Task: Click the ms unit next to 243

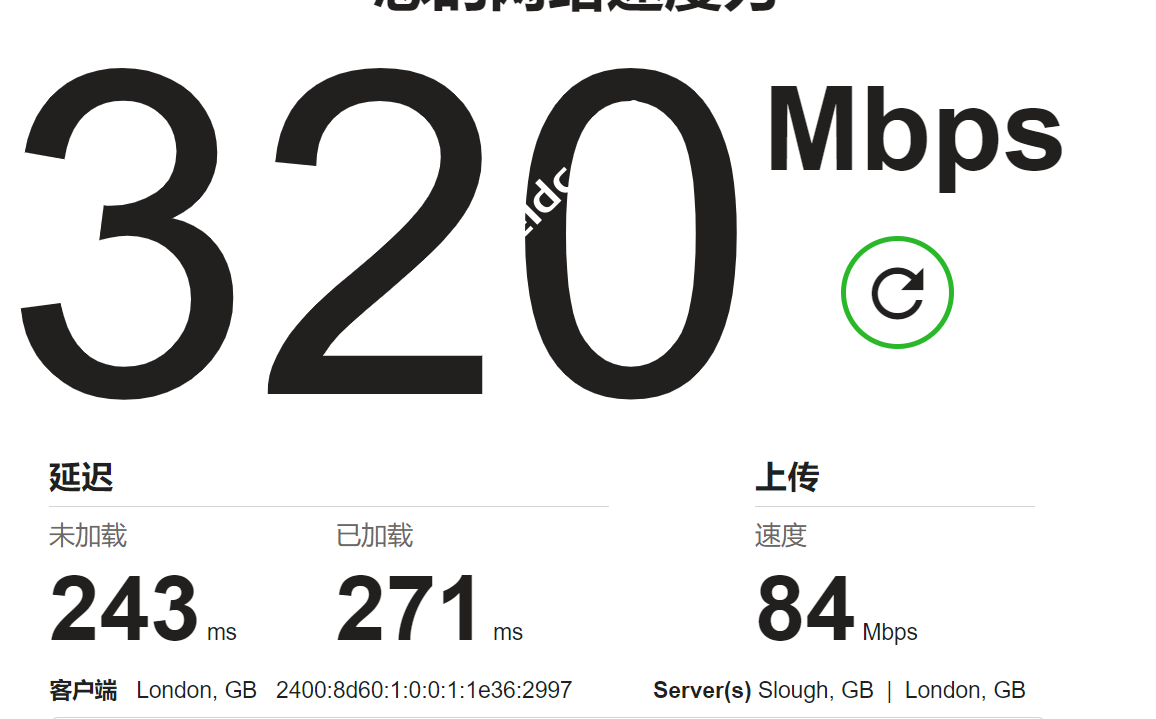Action: (222, 632)
